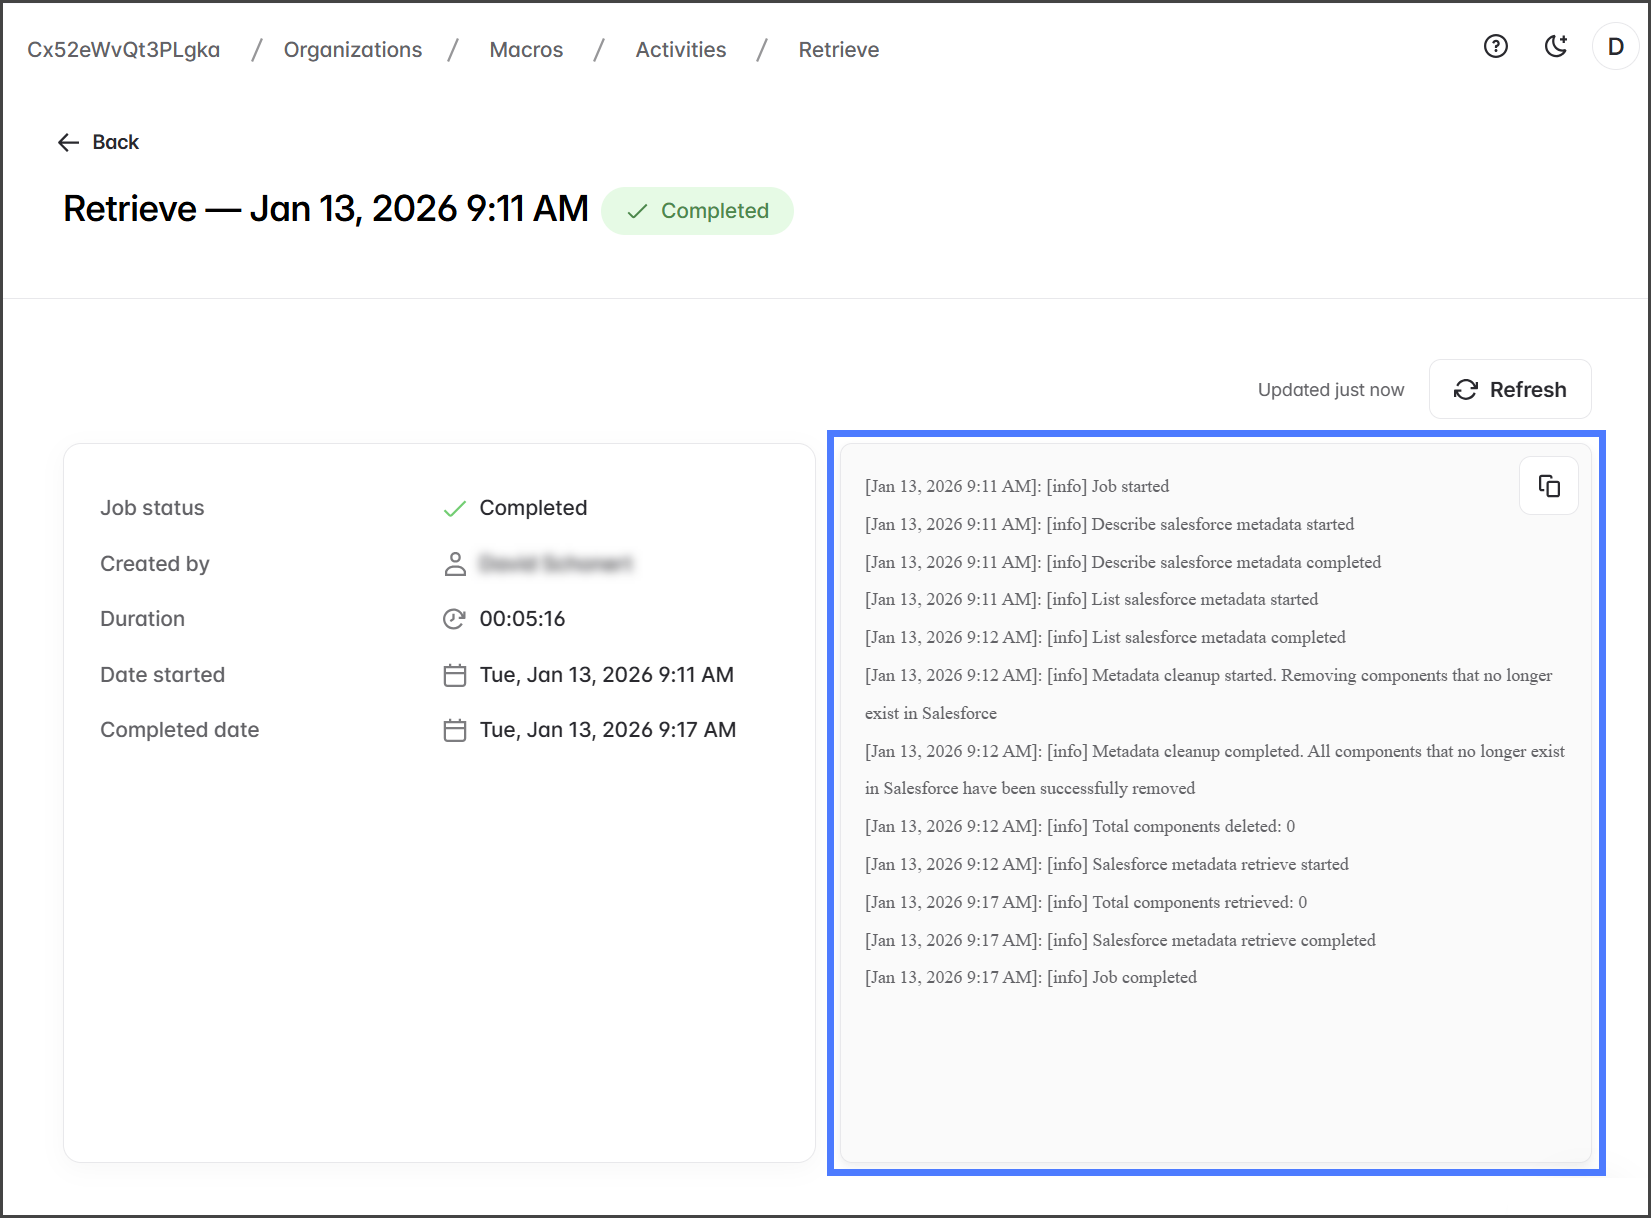The image size is (1651, 1218).
Task: Click the green Completed status badge
Action: (x=697, y=211)
